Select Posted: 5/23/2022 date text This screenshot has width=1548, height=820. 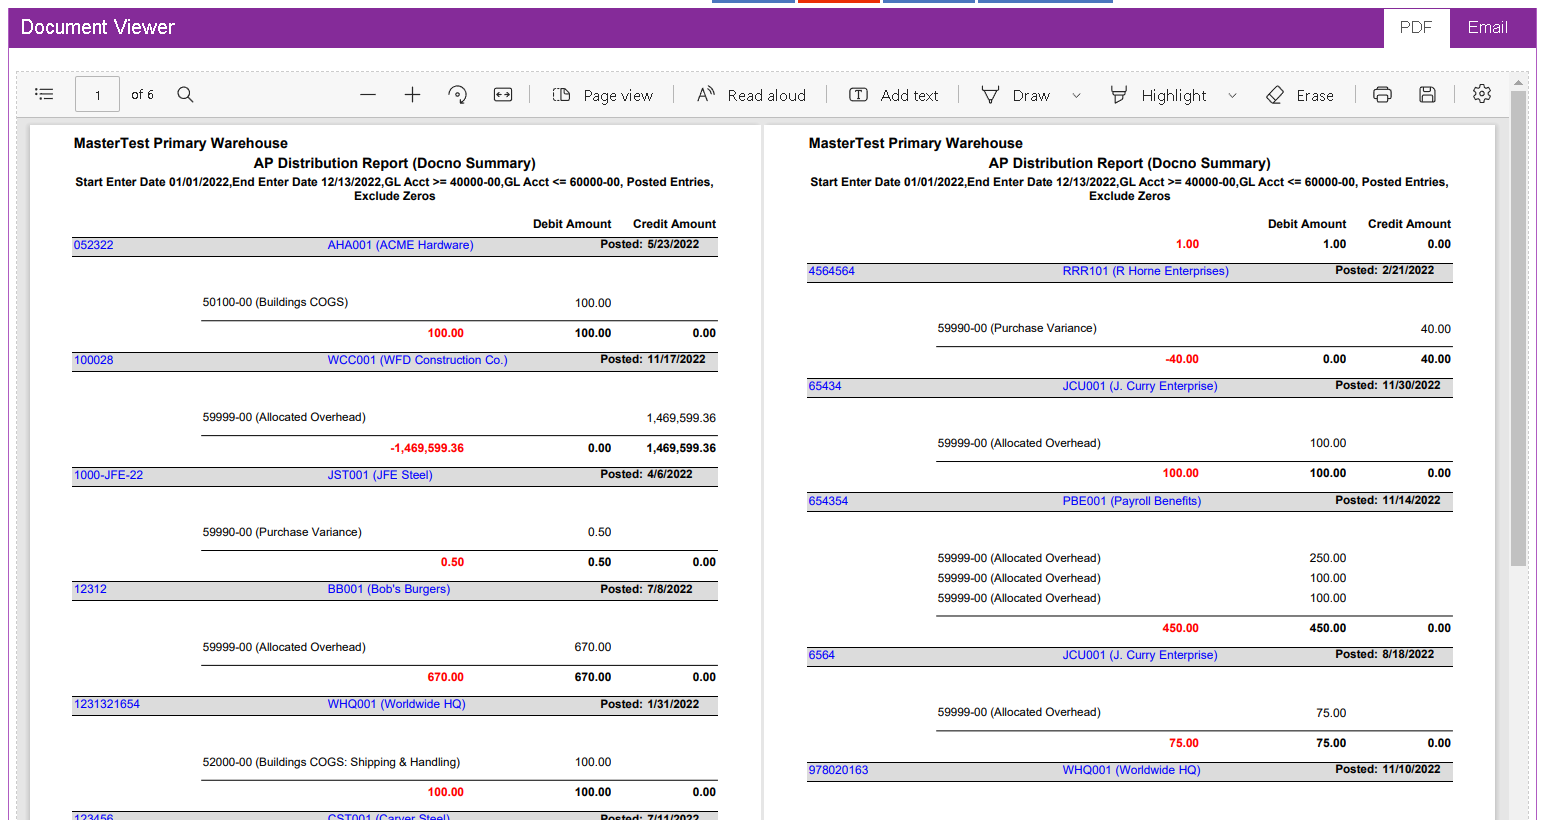650,244
